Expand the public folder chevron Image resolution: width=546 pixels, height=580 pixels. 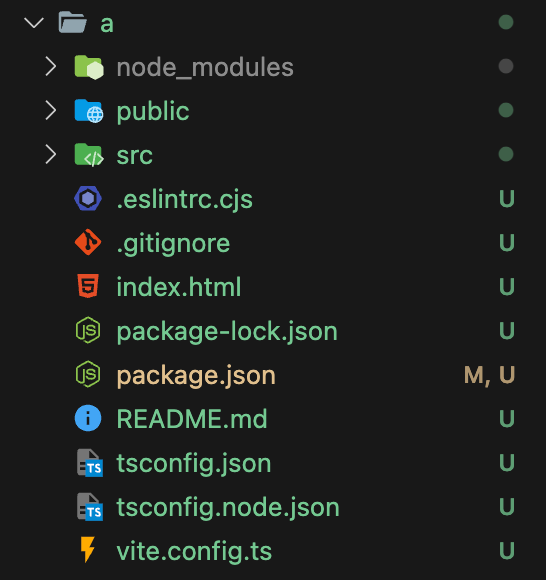click(51, 110)
